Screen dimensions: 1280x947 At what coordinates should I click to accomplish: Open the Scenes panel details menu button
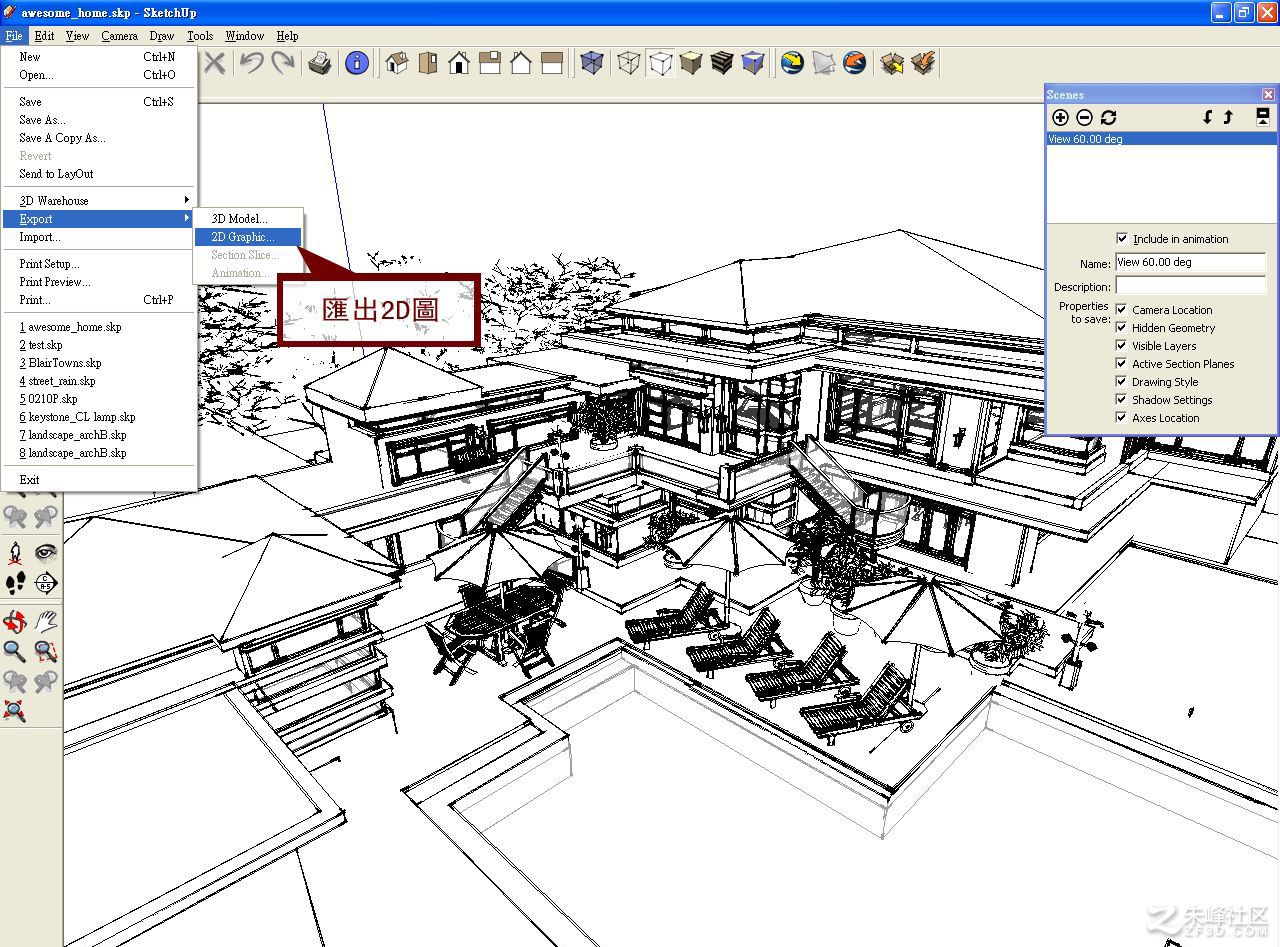pos(1263,117)
